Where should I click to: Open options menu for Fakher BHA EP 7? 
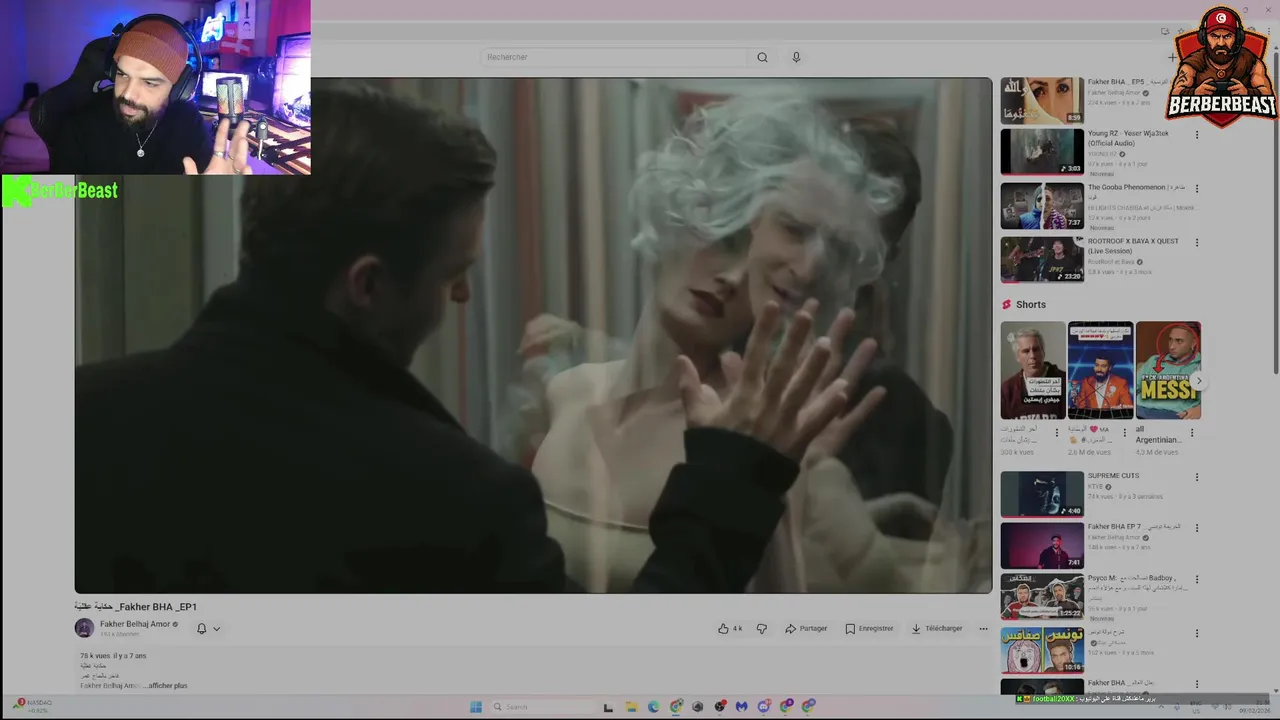tap(1196, 528)
